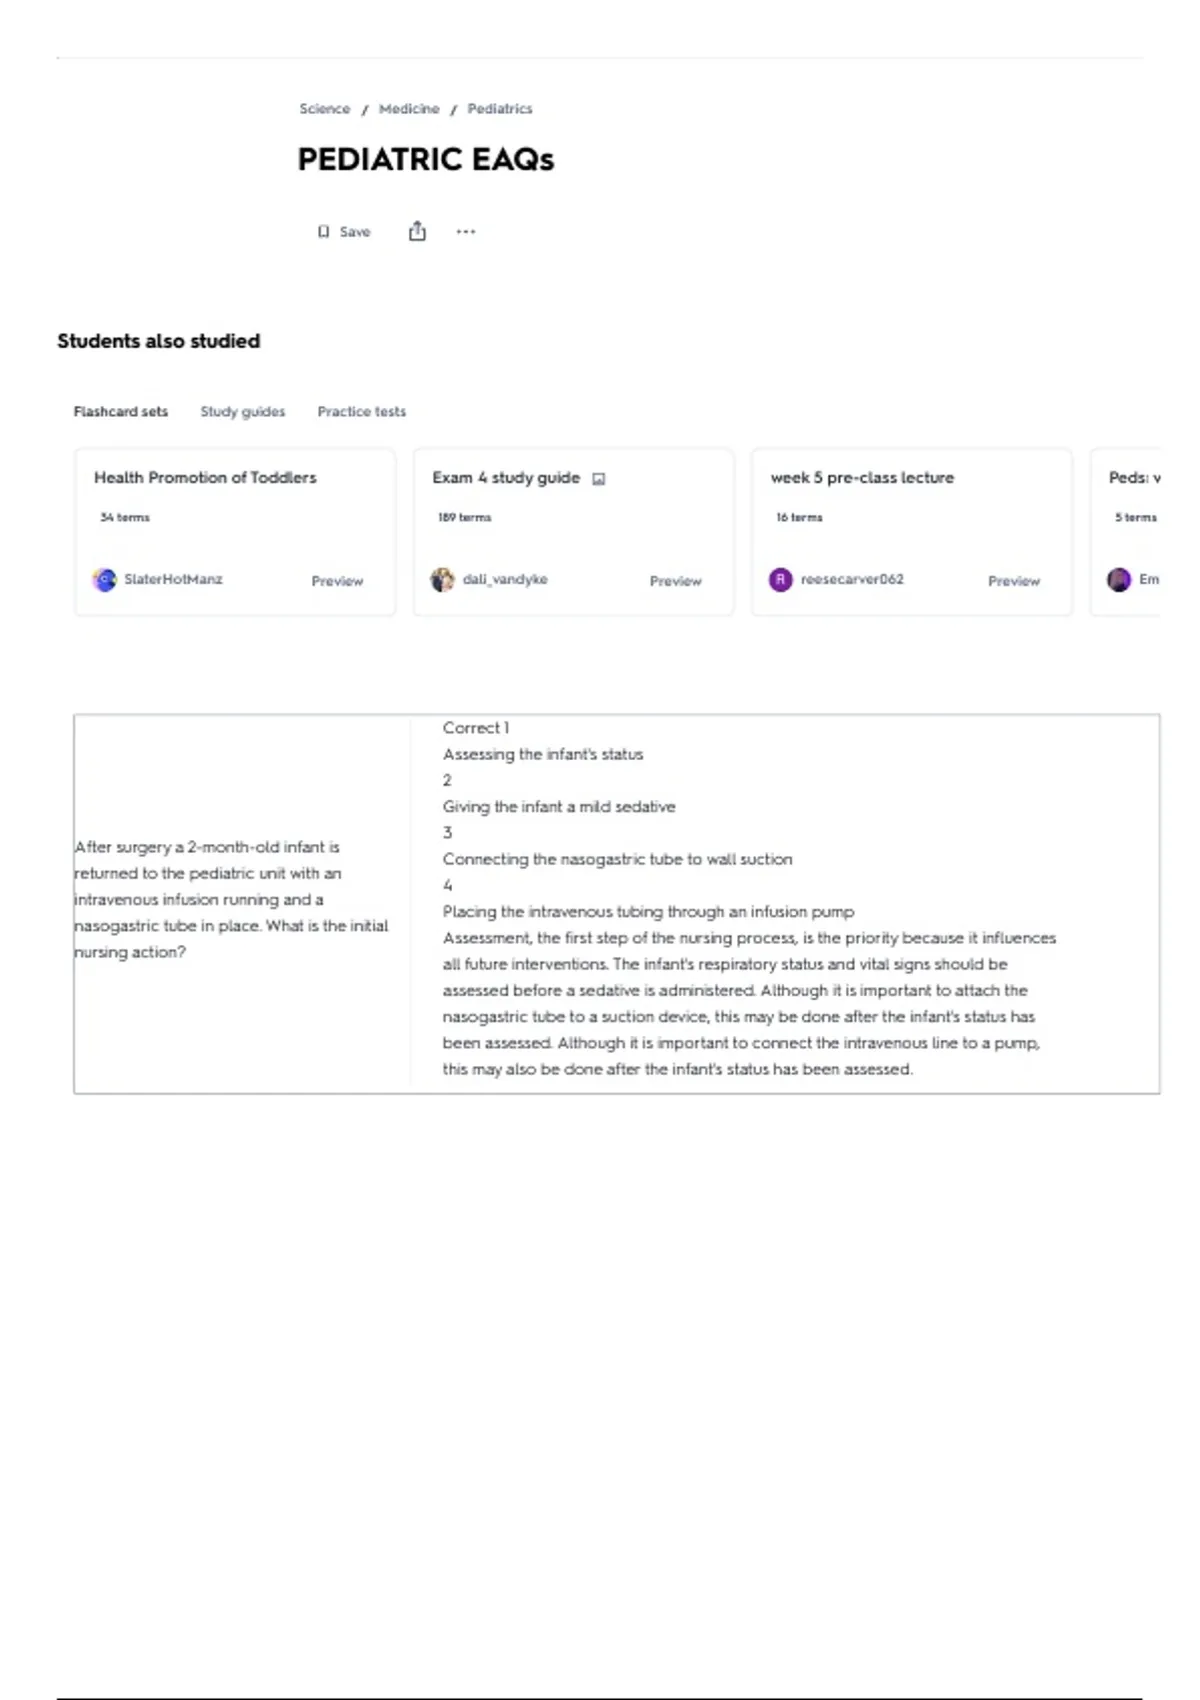Preview Health Promotion of Toddlers set

pyautogui.click(x=337, y=581)
